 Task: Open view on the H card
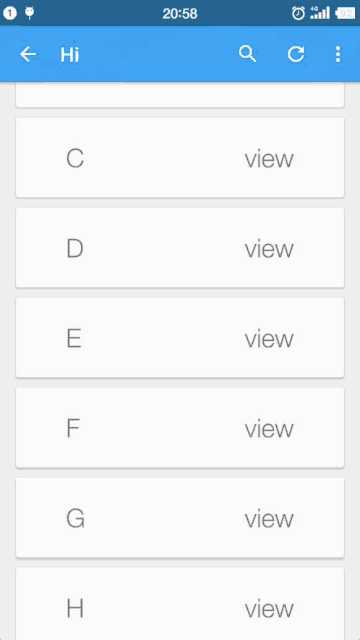pyautogui.click(x=269, y=609)
